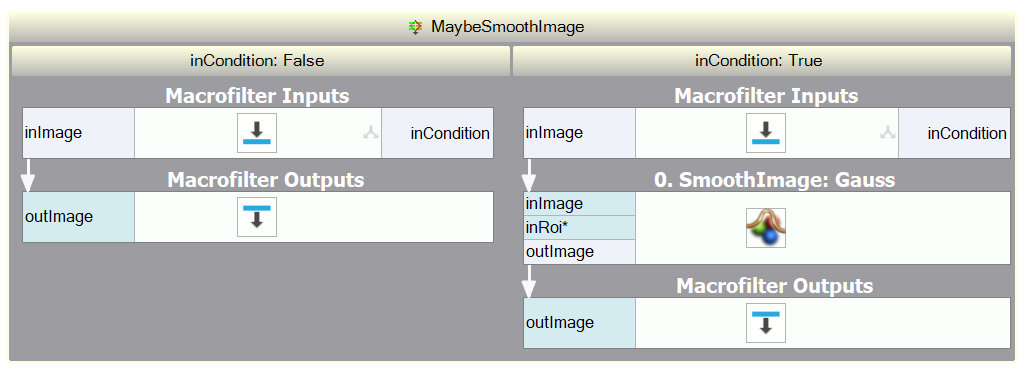The width and height of the screenshot is (1024, 374).
Task: Select the inRoi* port of SmoothImage
Action: [x=579, y=228]
